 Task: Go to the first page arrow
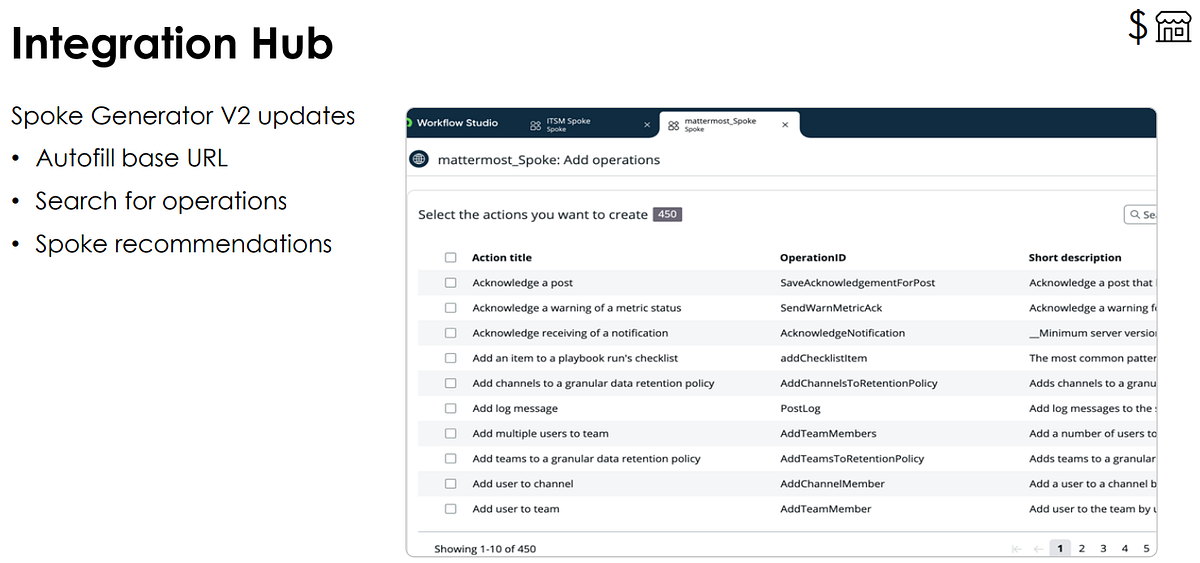[x=1017, y=549]
